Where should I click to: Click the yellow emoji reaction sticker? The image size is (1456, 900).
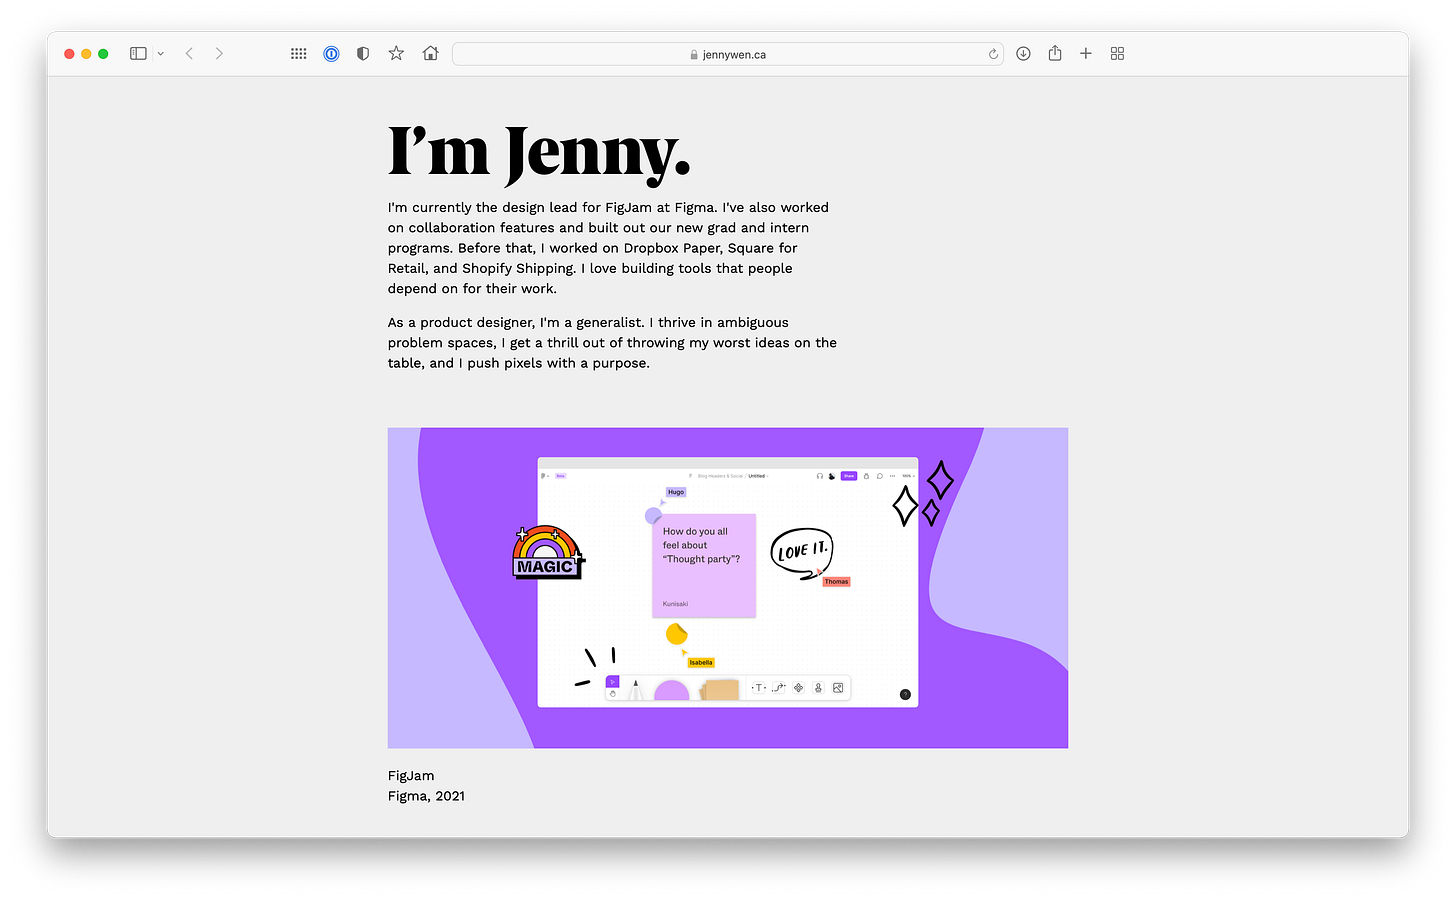point(677,633)
